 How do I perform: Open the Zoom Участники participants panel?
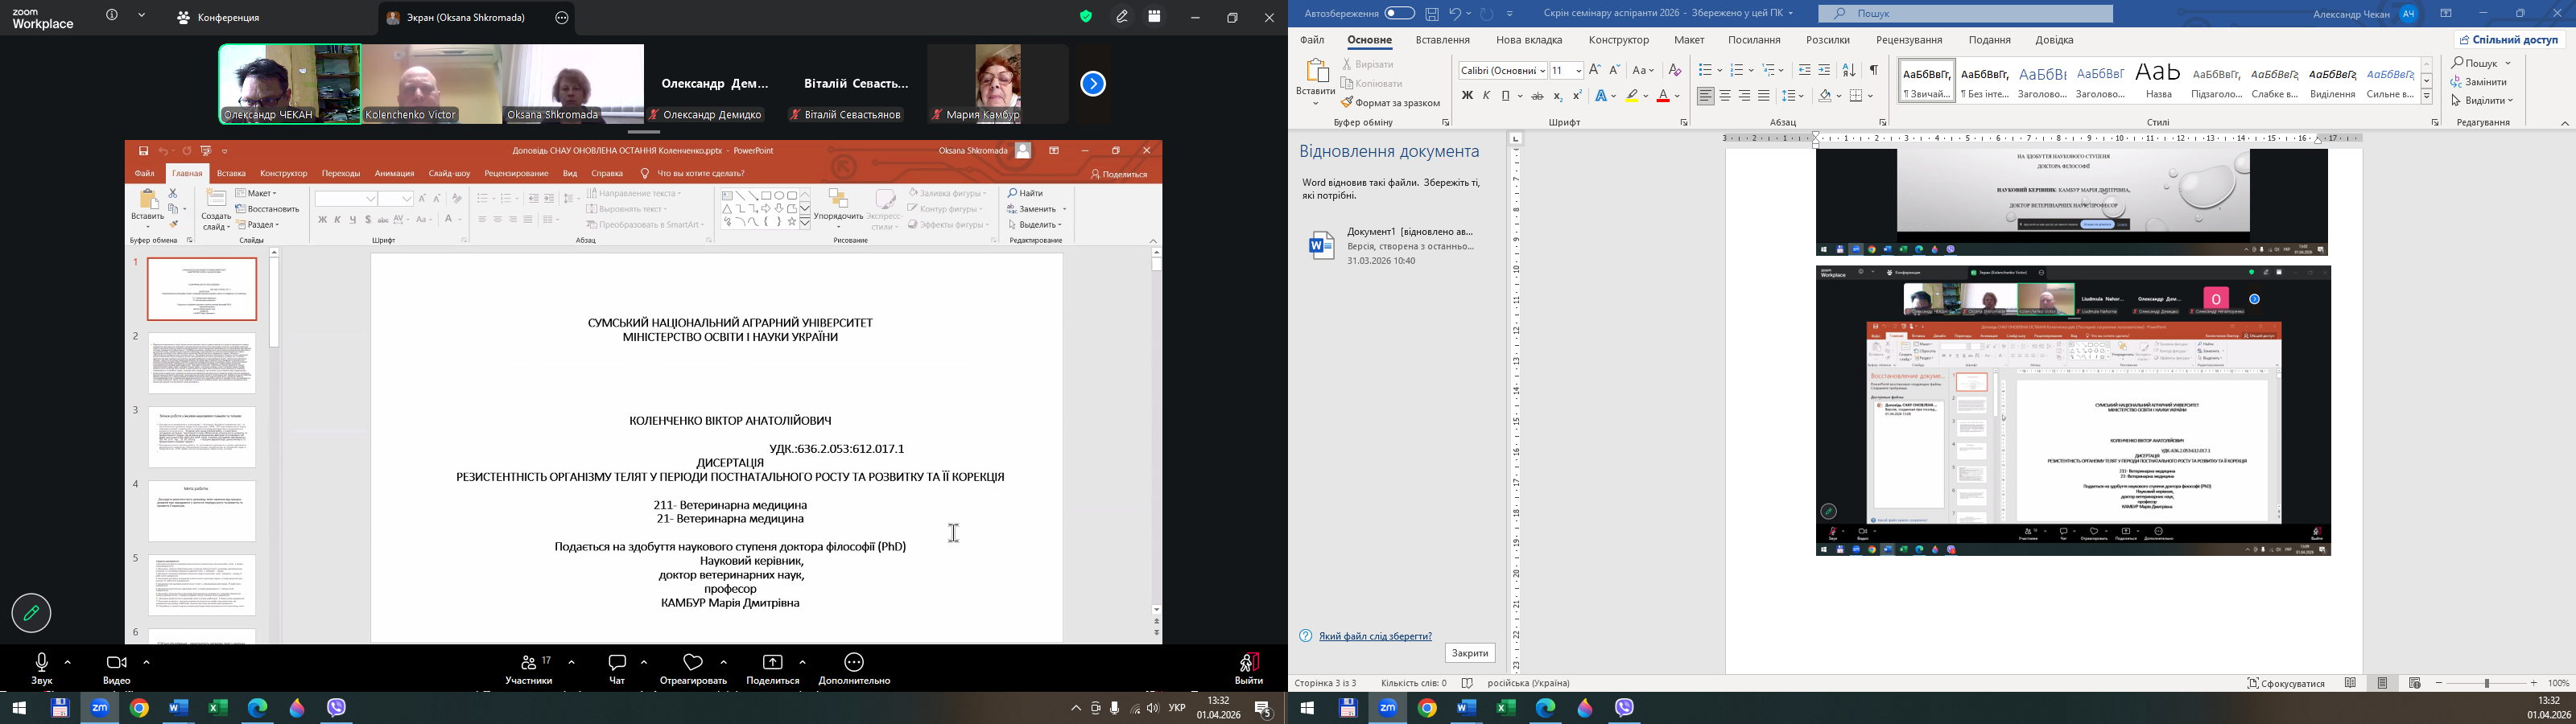(x=529, y=668)
